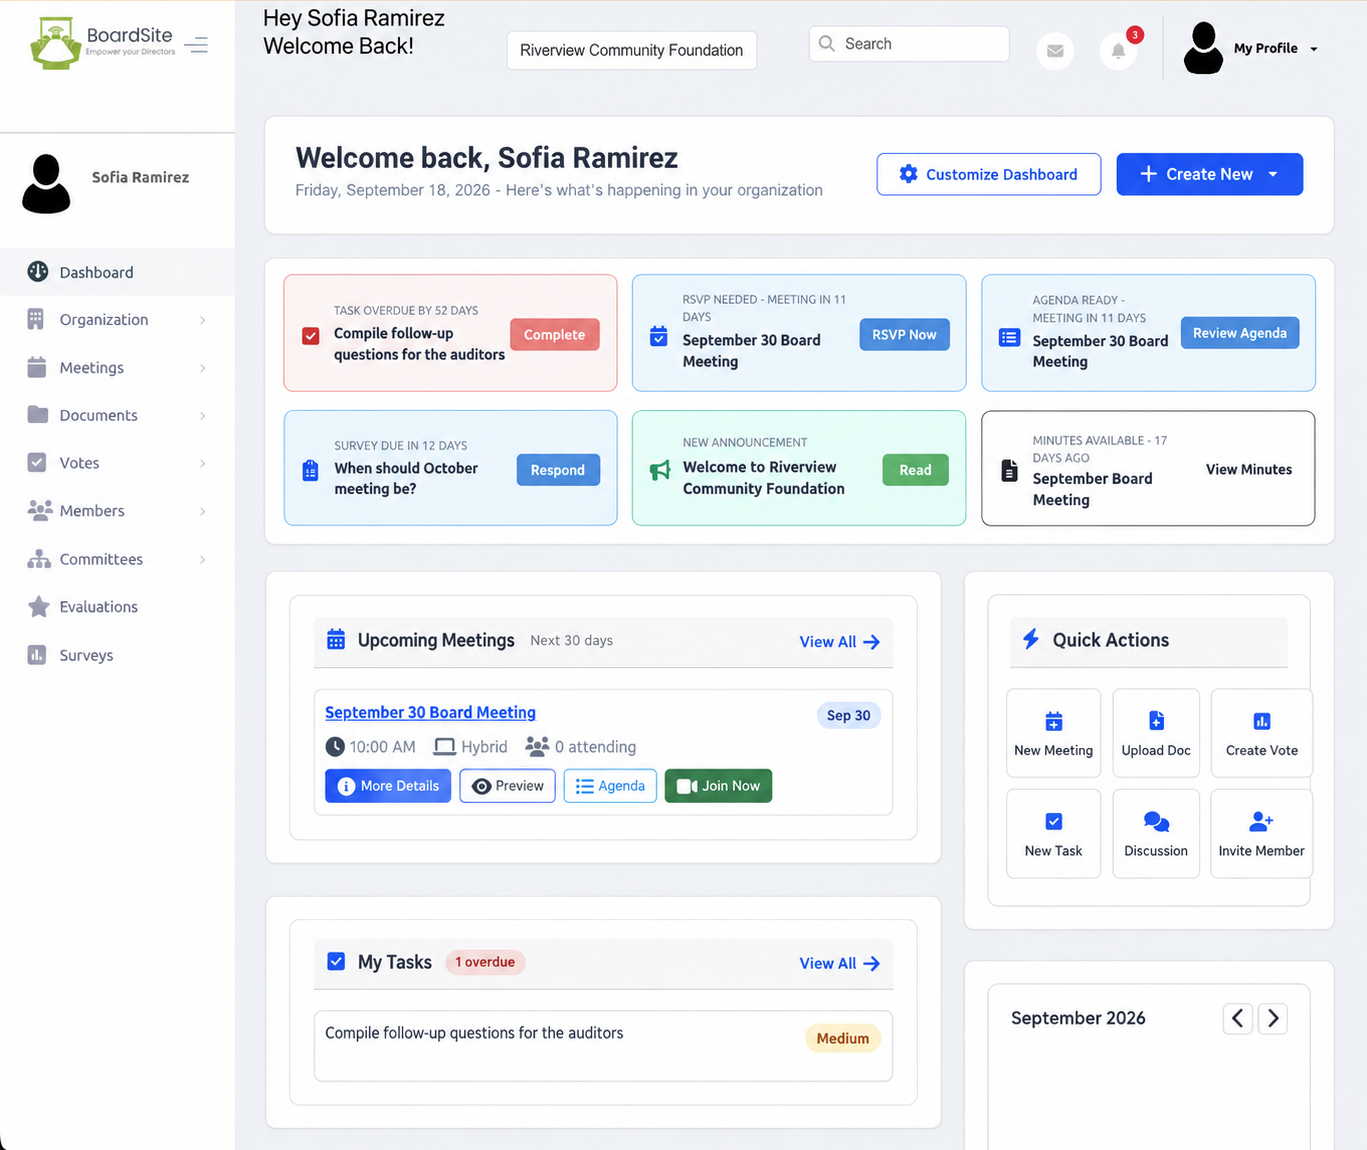Image resolution: width=1367 pixels, height=1150 pixels.
Task: Open Create Vote quick action
Action: point(1261,733)
